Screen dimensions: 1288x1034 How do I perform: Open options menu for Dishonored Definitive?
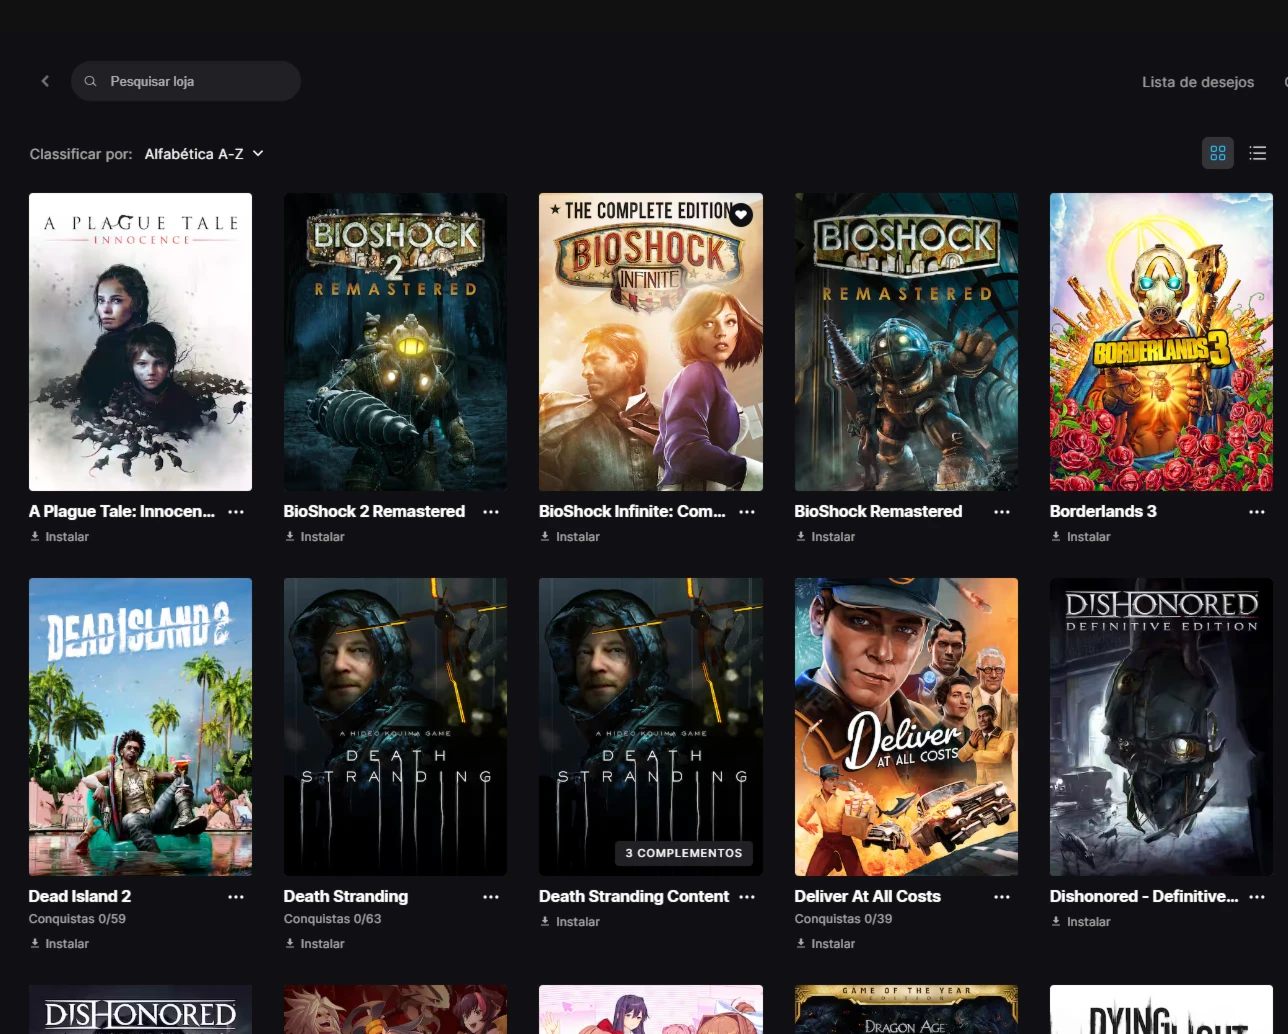1257,897
